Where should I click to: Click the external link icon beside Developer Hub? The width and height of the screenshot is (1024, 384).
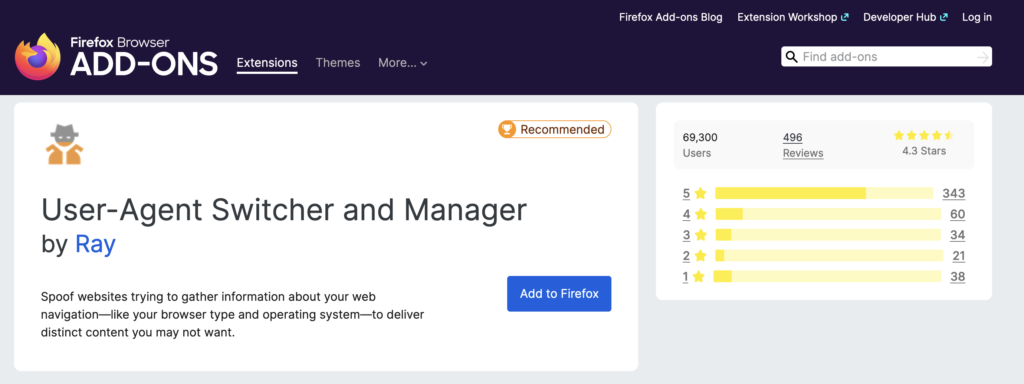[x=944, y=18]
